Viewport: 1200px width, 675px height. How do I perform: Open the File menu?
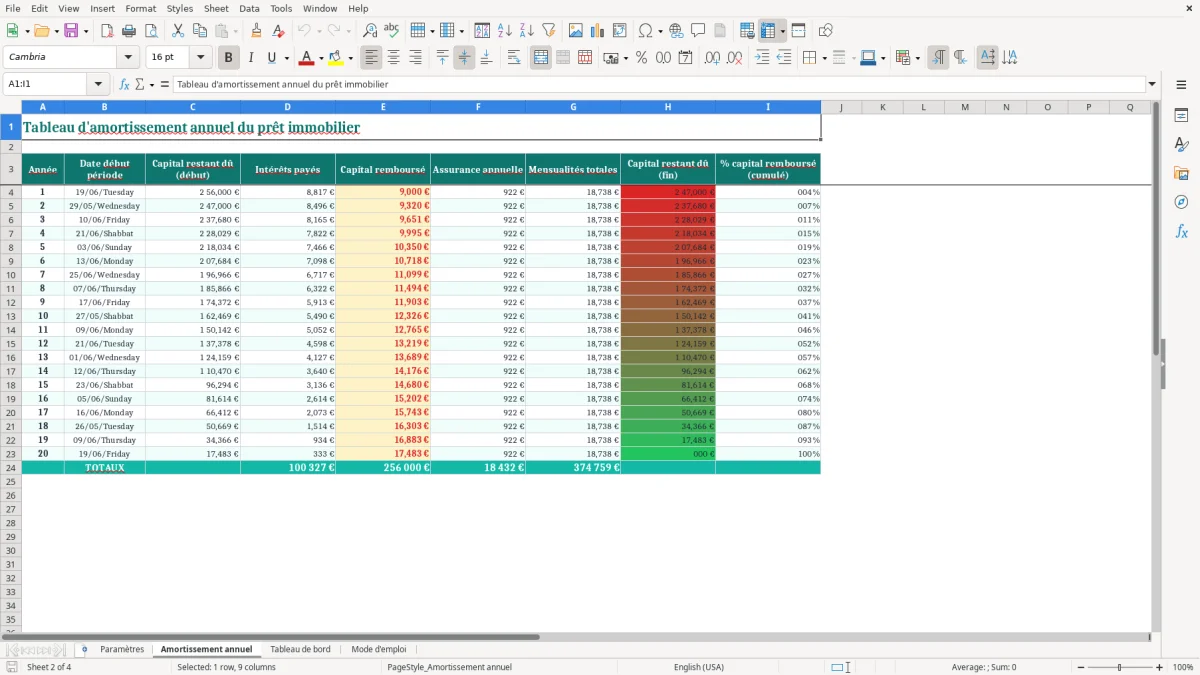[x=13, y=8]
